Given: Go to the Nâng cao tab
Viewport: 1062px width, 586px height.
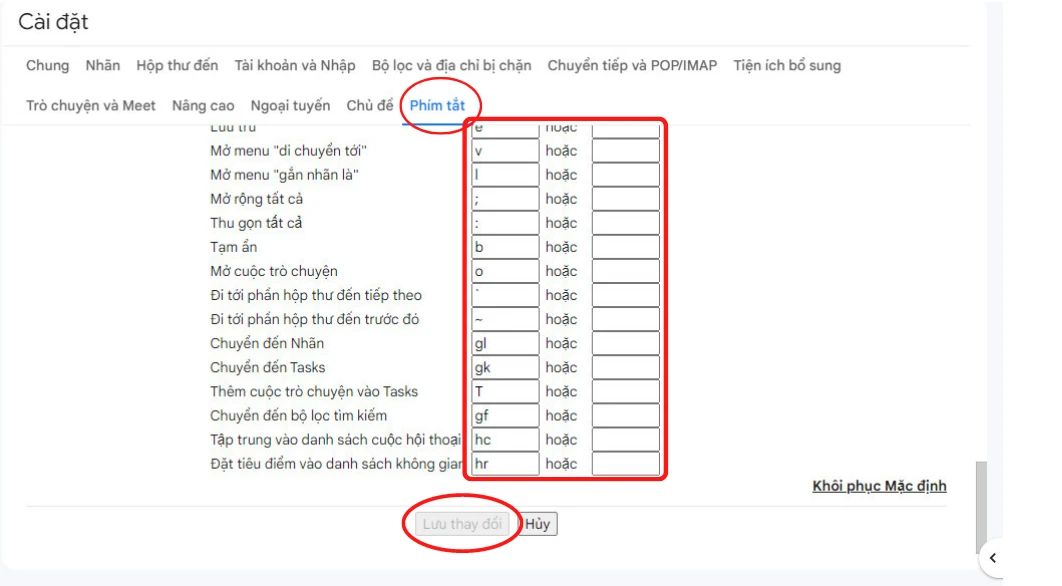Looking at the screenshot, I should click(x=203, y=106).
